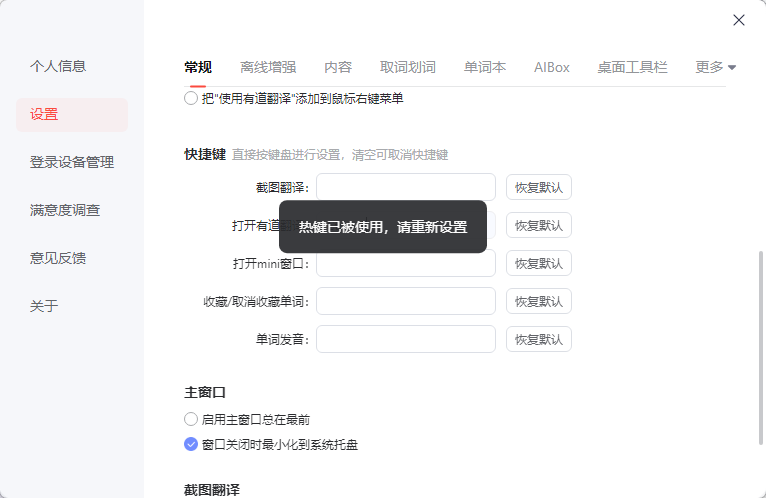
Task: Open 个人信息 in the sidebar
Action: coord(58,66)
